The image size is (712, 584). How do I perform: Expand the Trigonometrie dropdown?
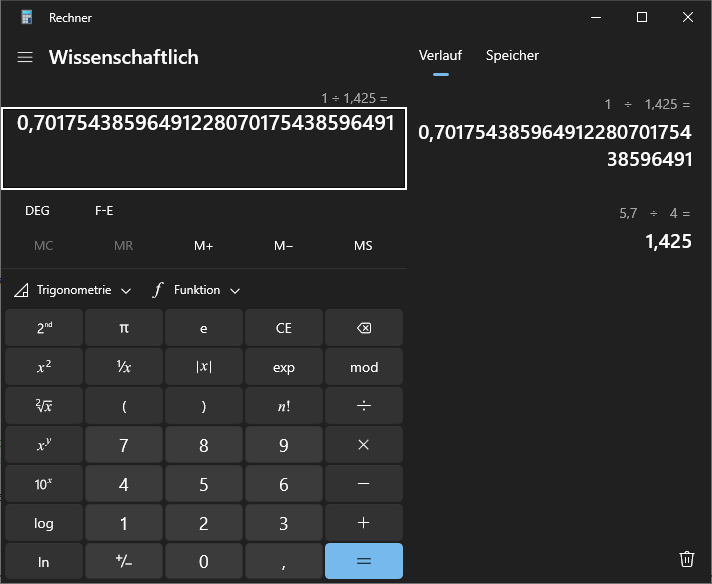(73, 290)
